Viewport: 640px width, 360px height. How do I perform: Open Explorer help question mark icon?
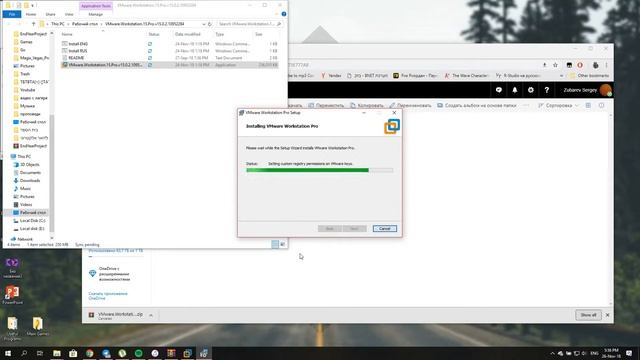point(284,14)
